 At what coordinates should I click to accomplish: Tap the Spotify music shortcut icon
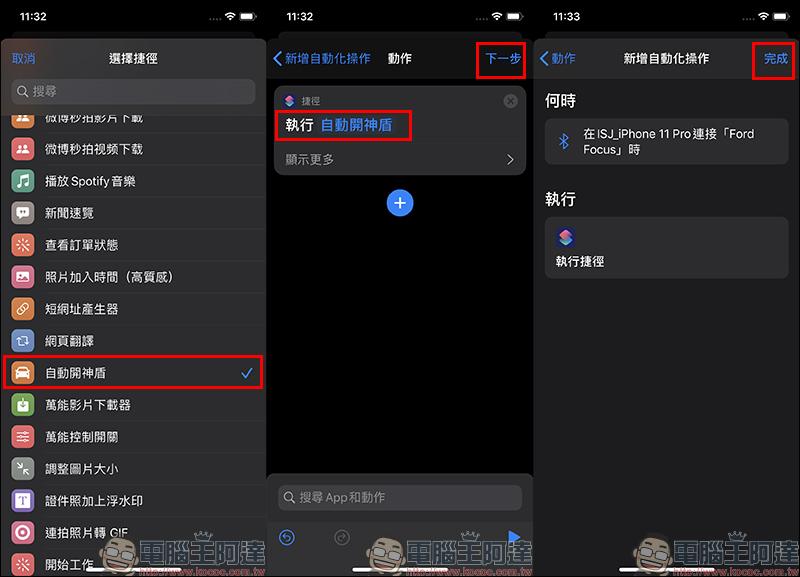pos(22,181)
